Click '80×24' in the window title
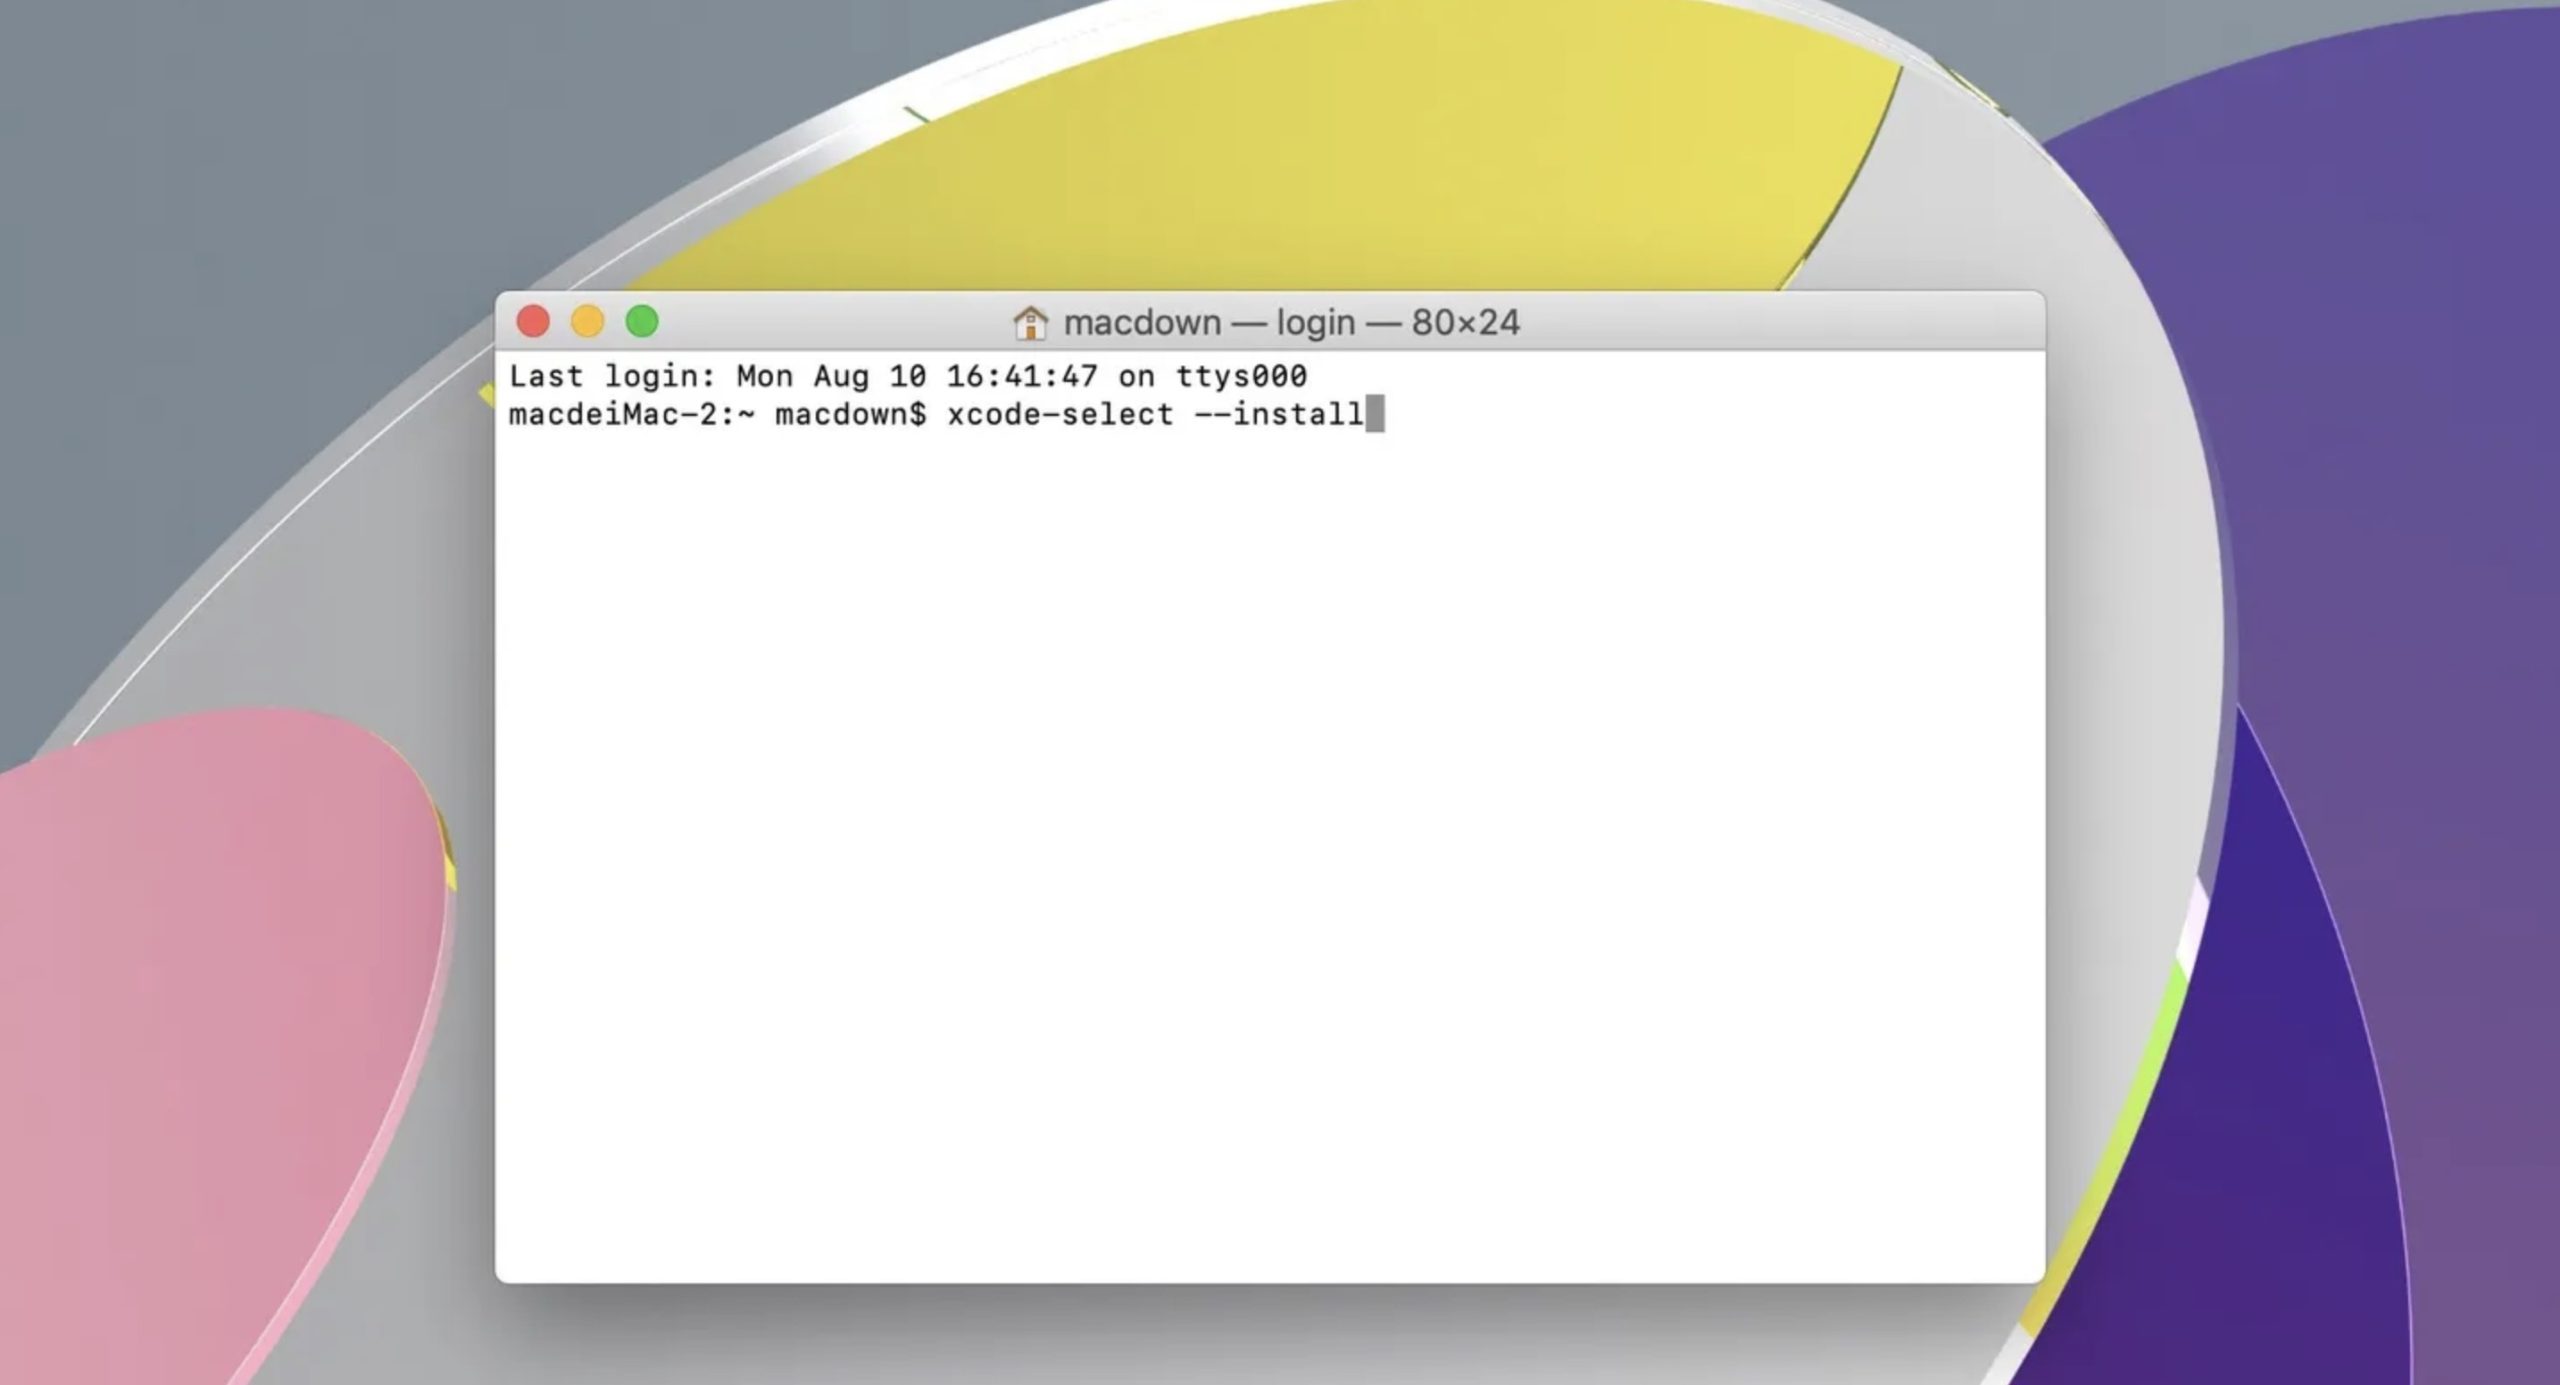The height and width of the screenshot is (1385, 2560). (x=1465, y=322)
